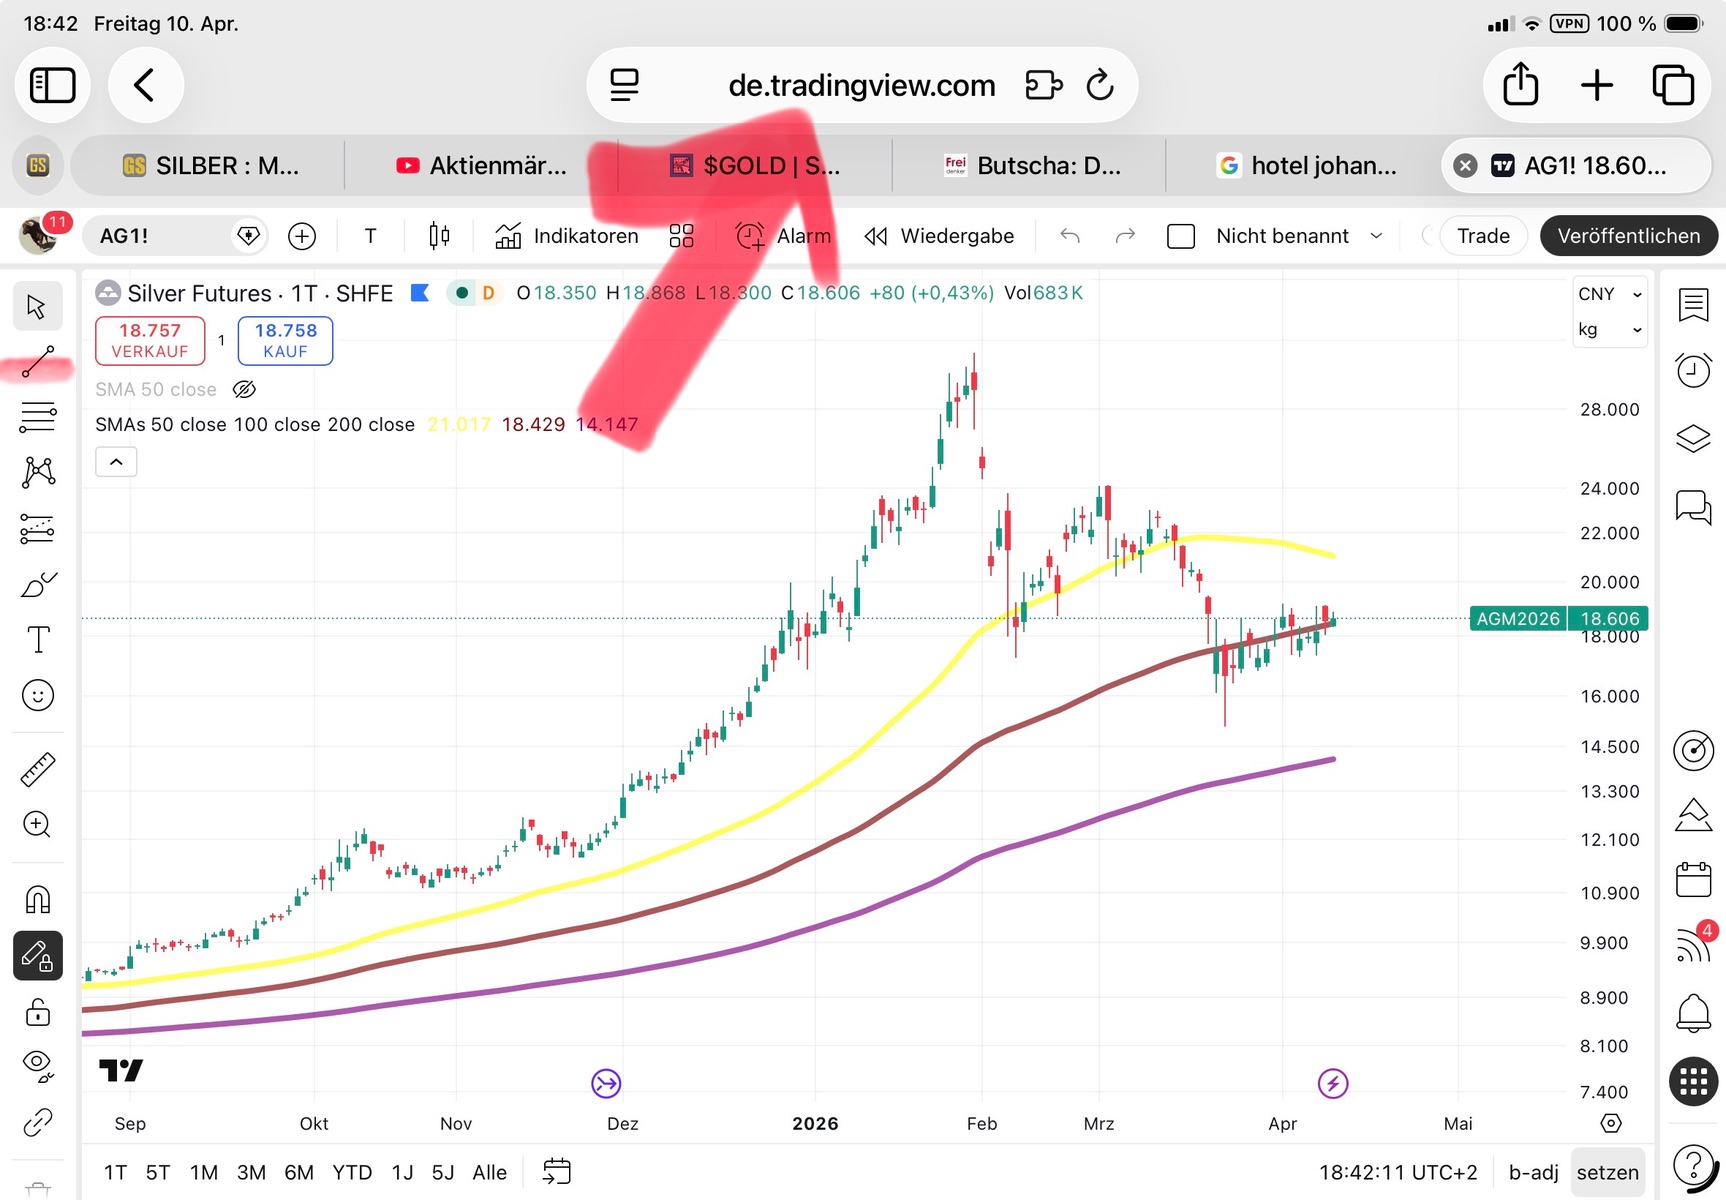Create an Alarm for this chart
Viewport: 1726px width, 1200px height.
pos(783,236)
